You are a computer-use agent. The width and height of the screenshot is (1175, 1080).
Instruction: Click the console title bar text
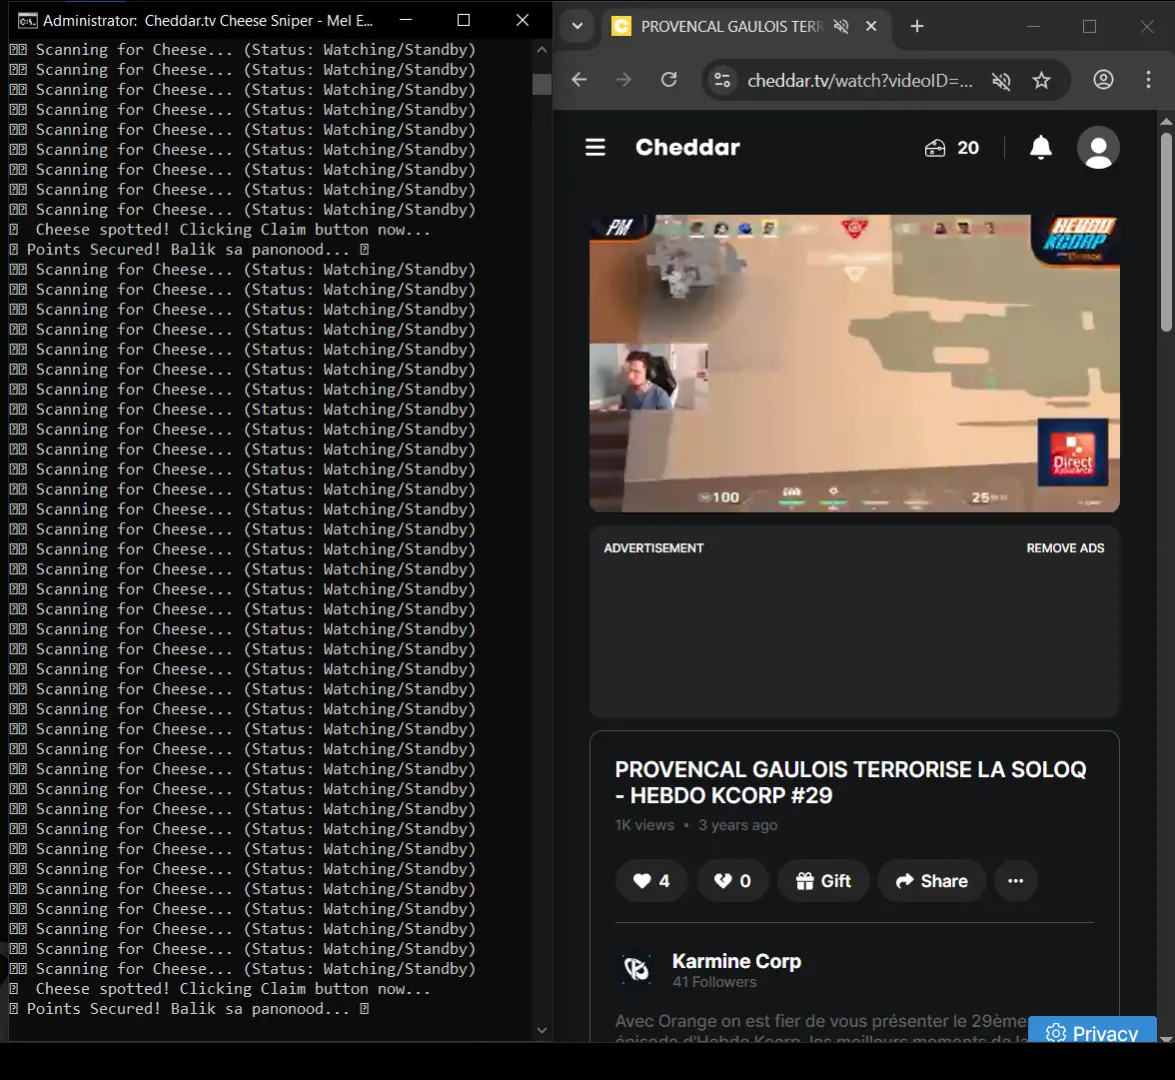(x=207, y=20)
